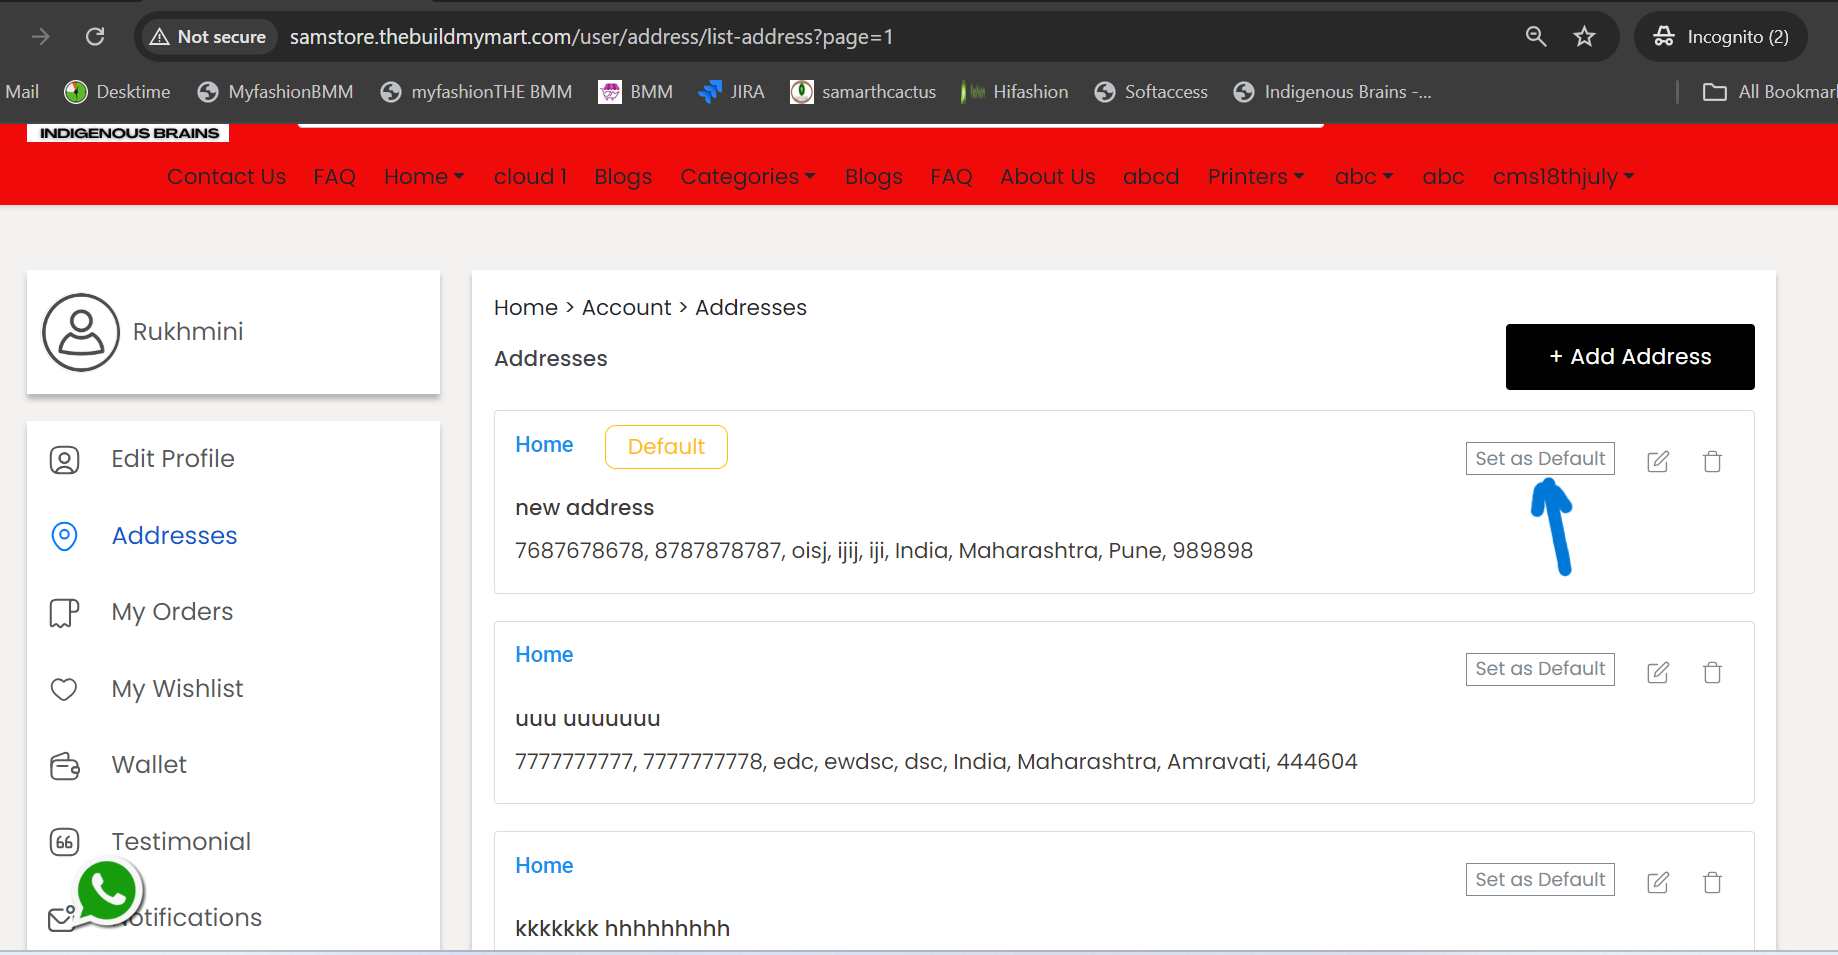
Task: Bookmark this page with the star icon
Action: pyautogui.click(x=1584, y=37)
